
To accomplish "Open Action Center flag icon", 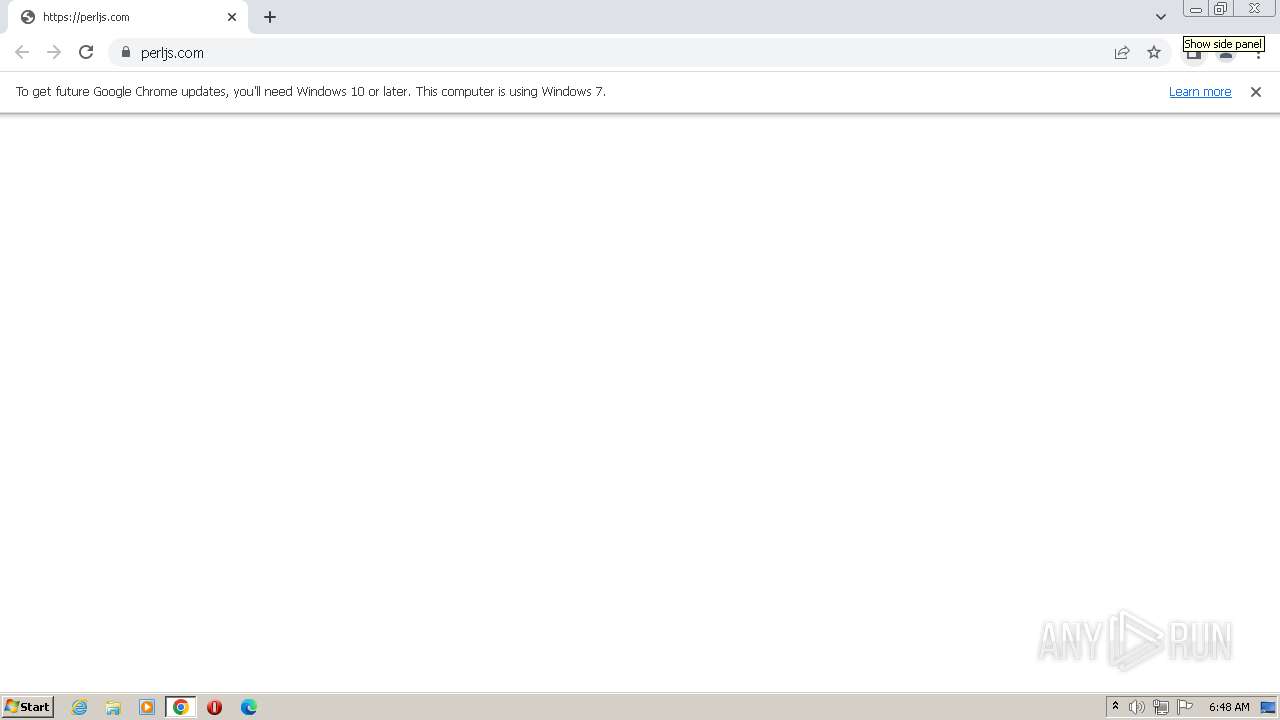I will (x=1185, y=707).
